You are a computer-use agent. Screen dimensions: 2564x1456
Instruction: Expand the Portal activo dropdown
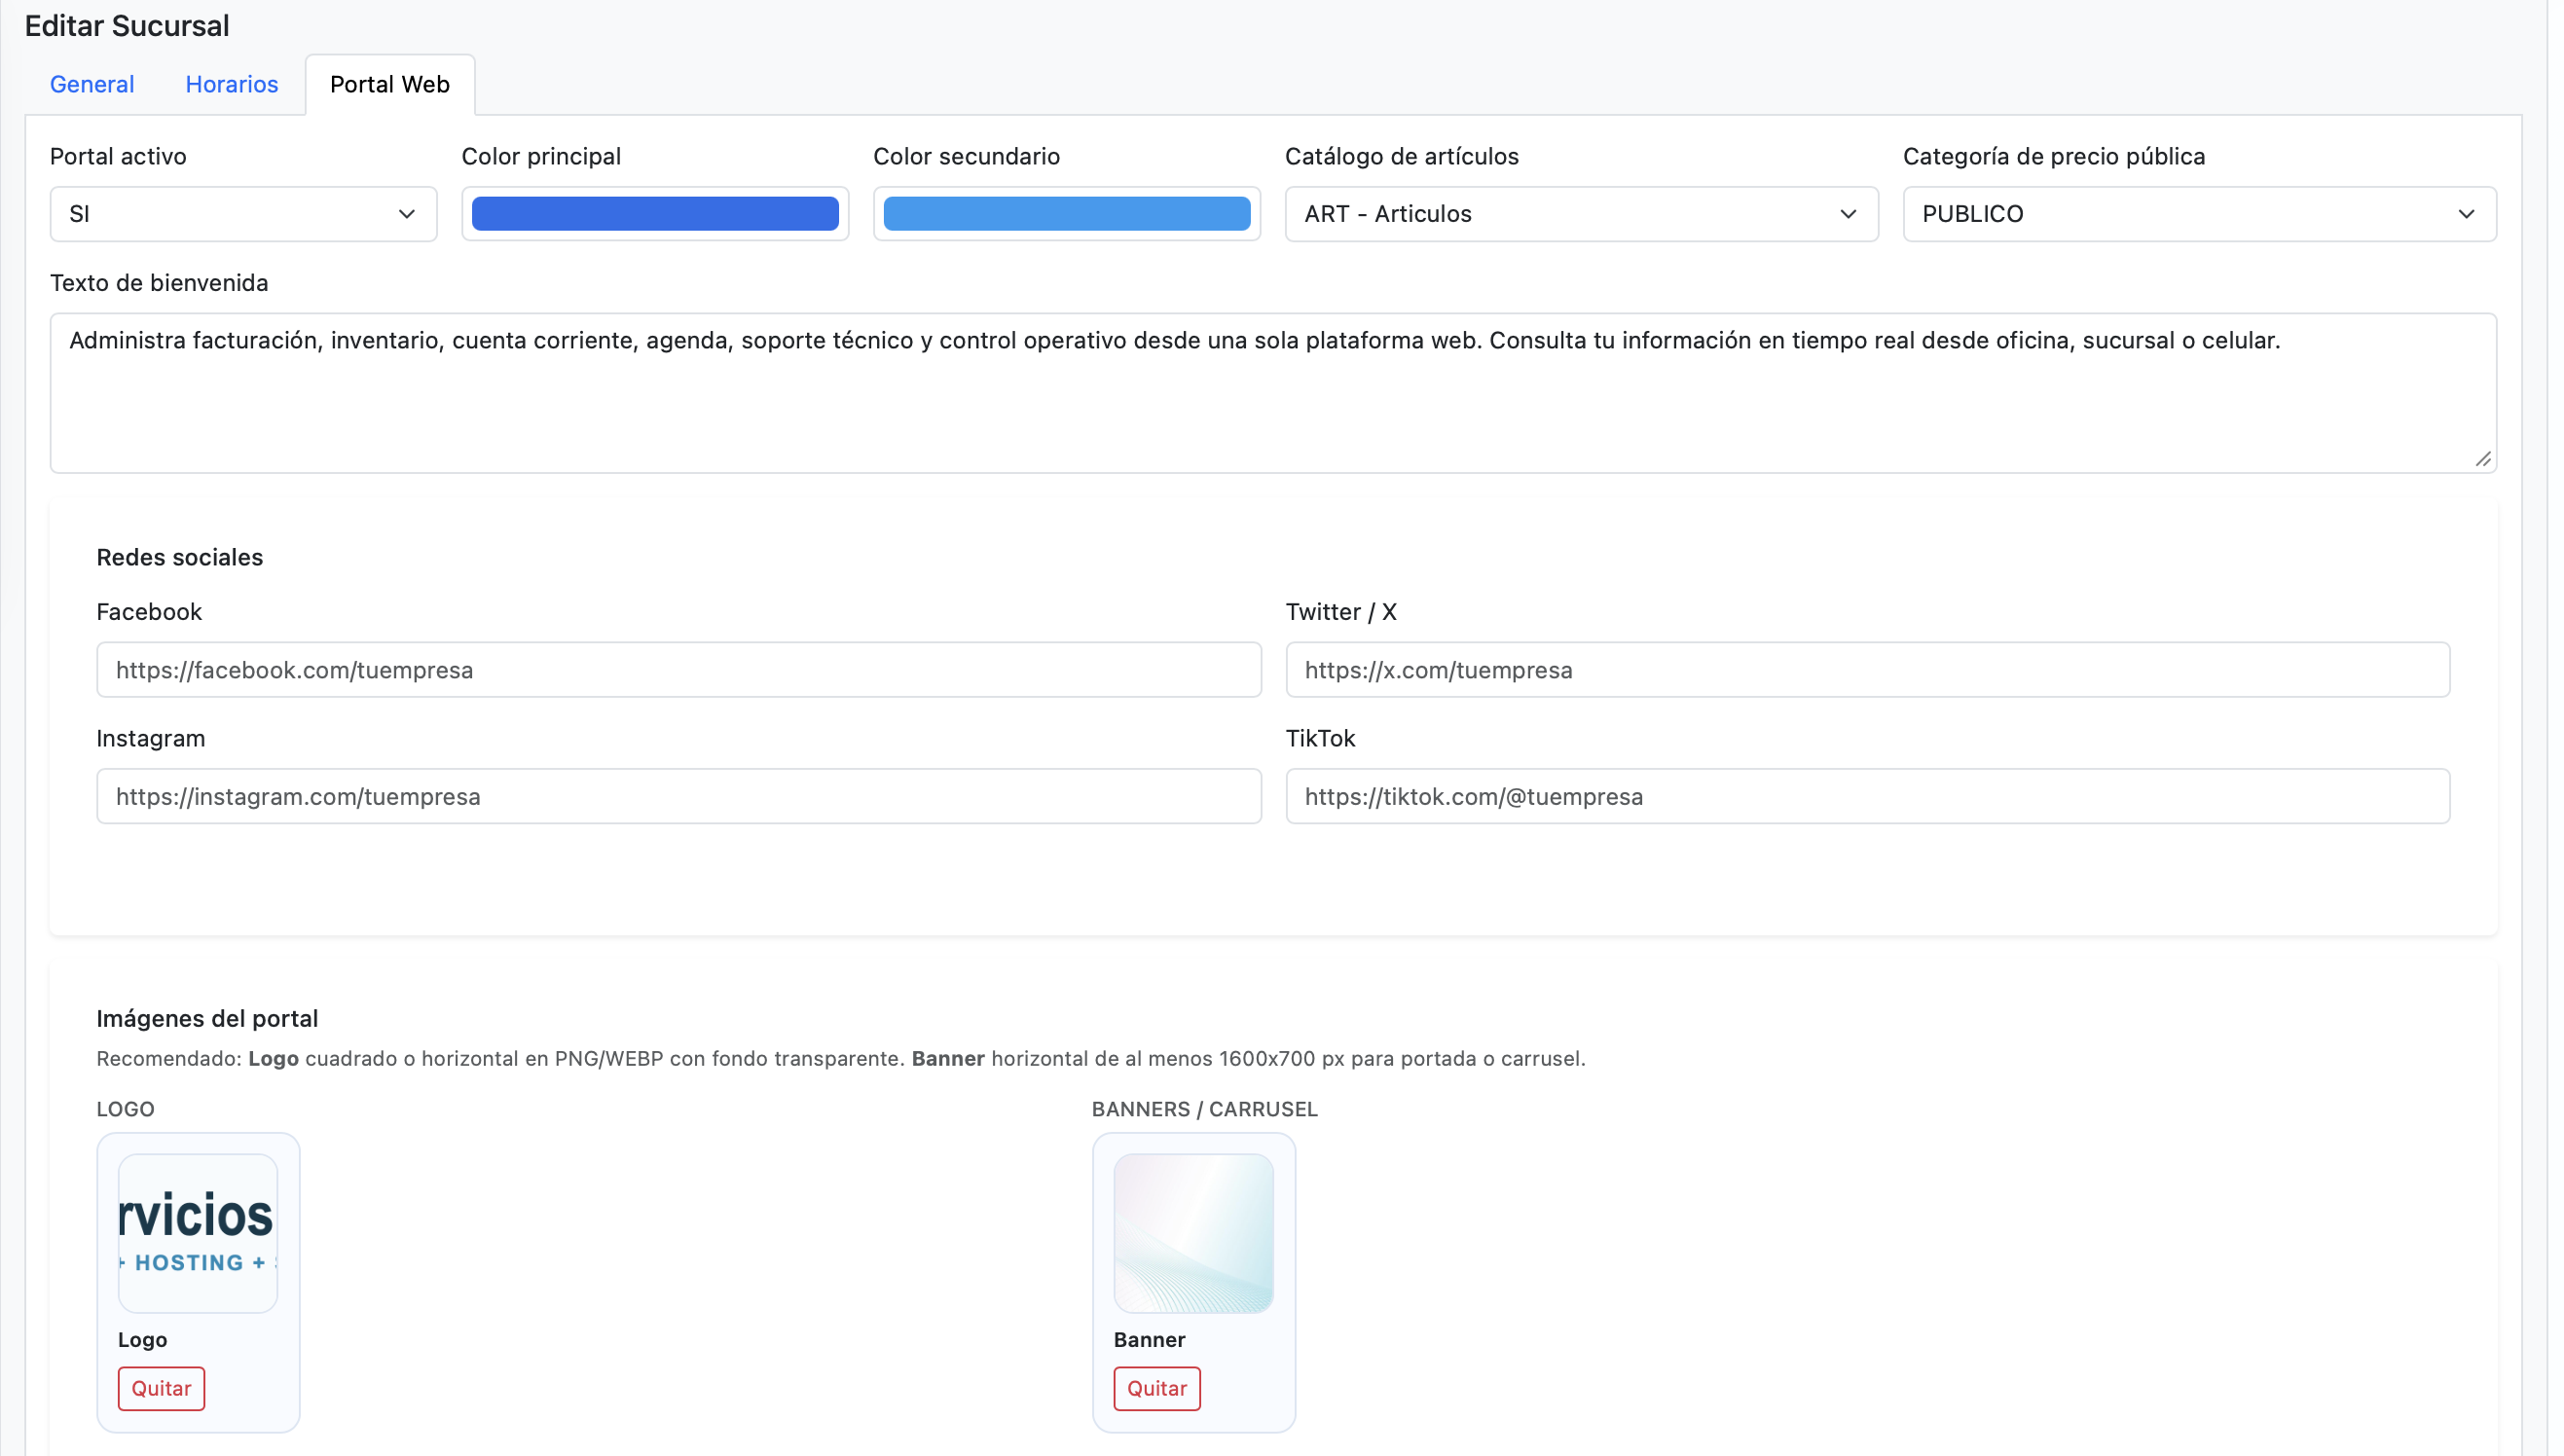click(243, 214)
